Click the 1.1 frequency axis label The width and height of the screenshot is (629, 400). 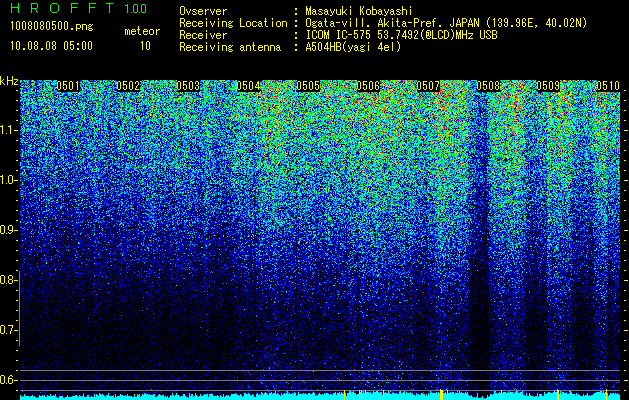tap(7, 130)
